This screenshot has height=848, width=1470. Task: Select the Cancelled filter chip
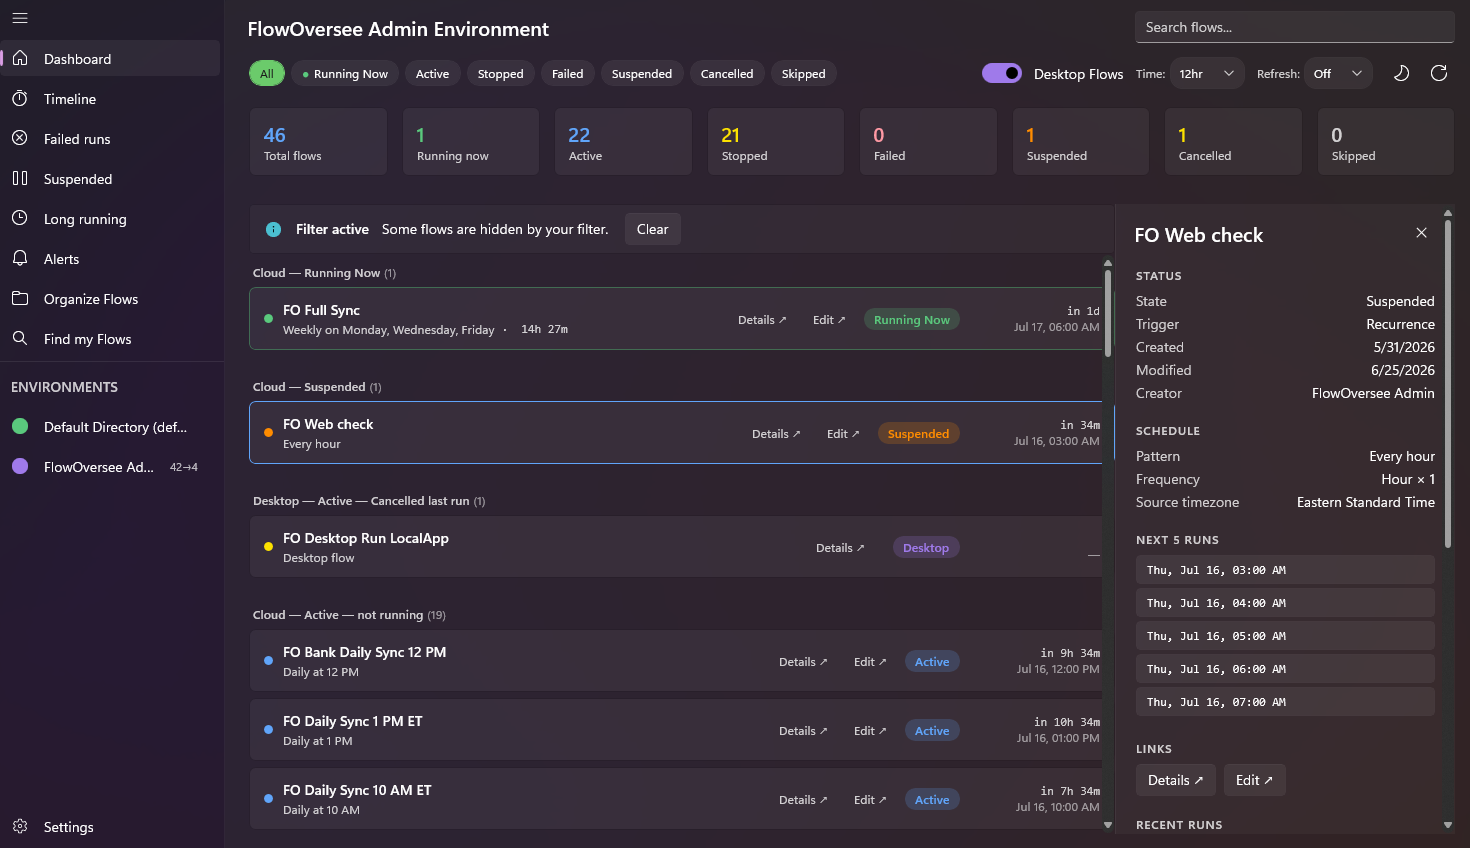point(727,73)
